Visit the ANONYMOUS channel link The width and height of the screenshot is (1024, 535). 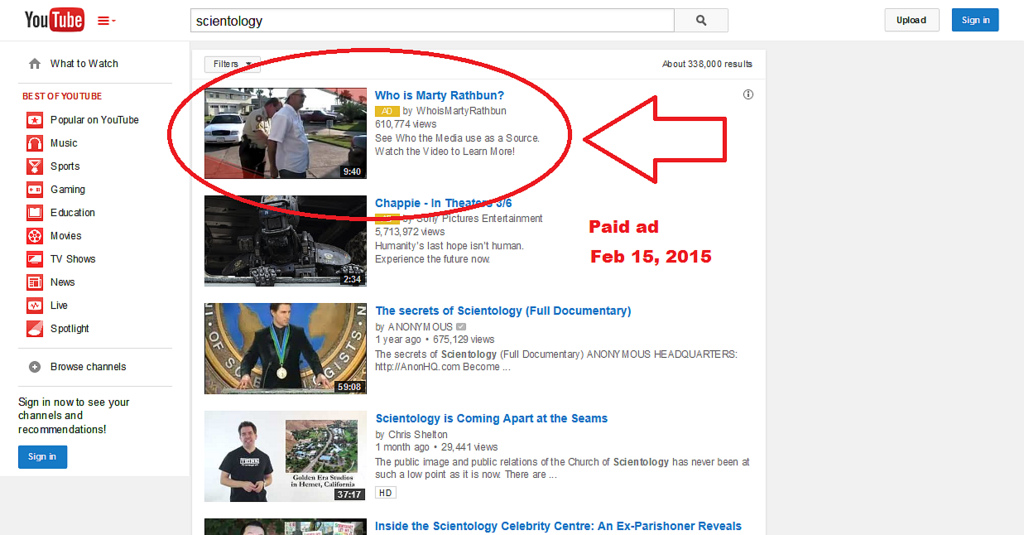coord(420,327)
